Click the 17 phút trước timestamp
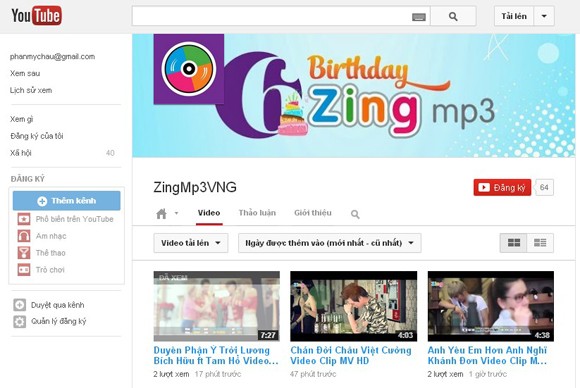This screenshot has width=580, height=388. [x=218, y=374]
